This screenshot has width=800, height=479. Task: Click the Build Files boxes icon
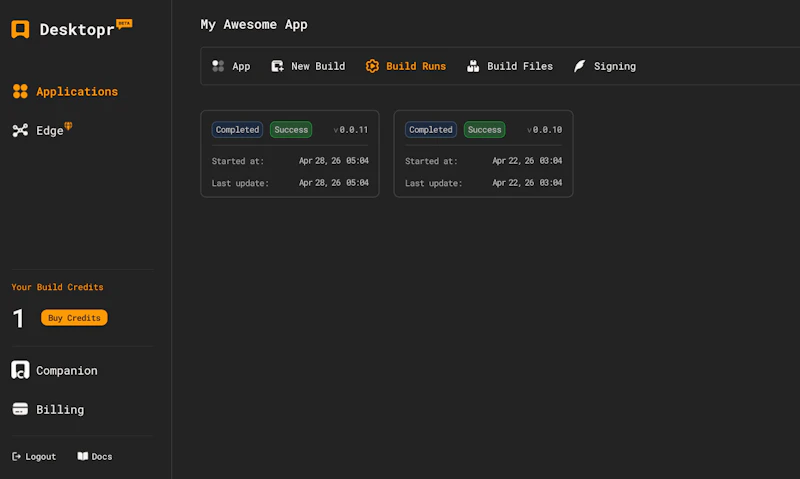[473, 66]
